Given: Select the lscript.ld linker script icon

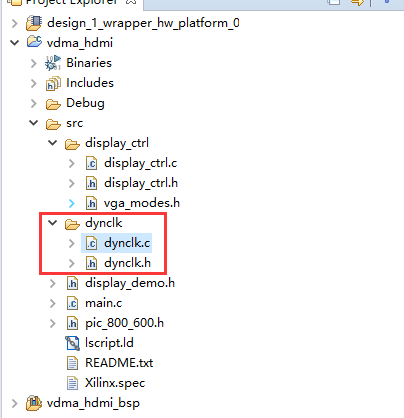Looking at the screenshot, I should click(x=72, y=343).
